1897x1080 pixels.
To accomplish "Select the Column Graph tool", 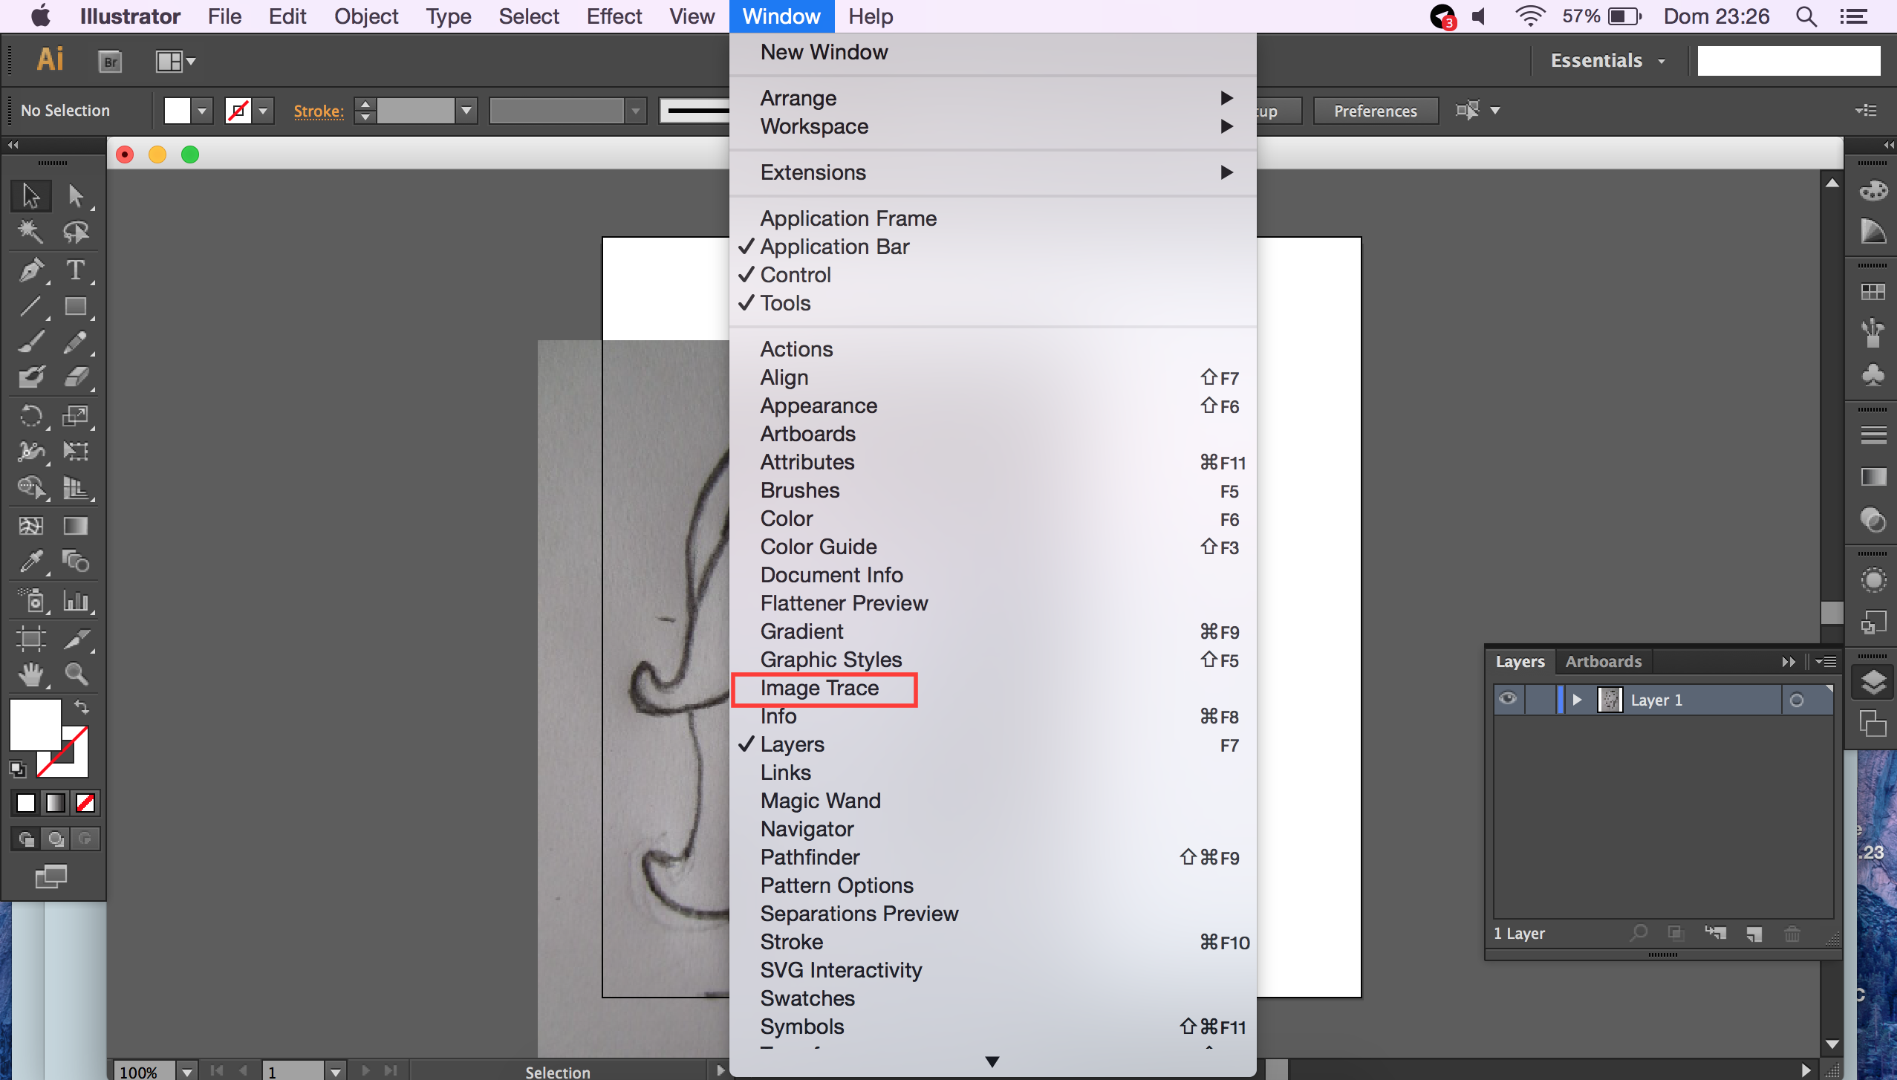I will point(76,601).
